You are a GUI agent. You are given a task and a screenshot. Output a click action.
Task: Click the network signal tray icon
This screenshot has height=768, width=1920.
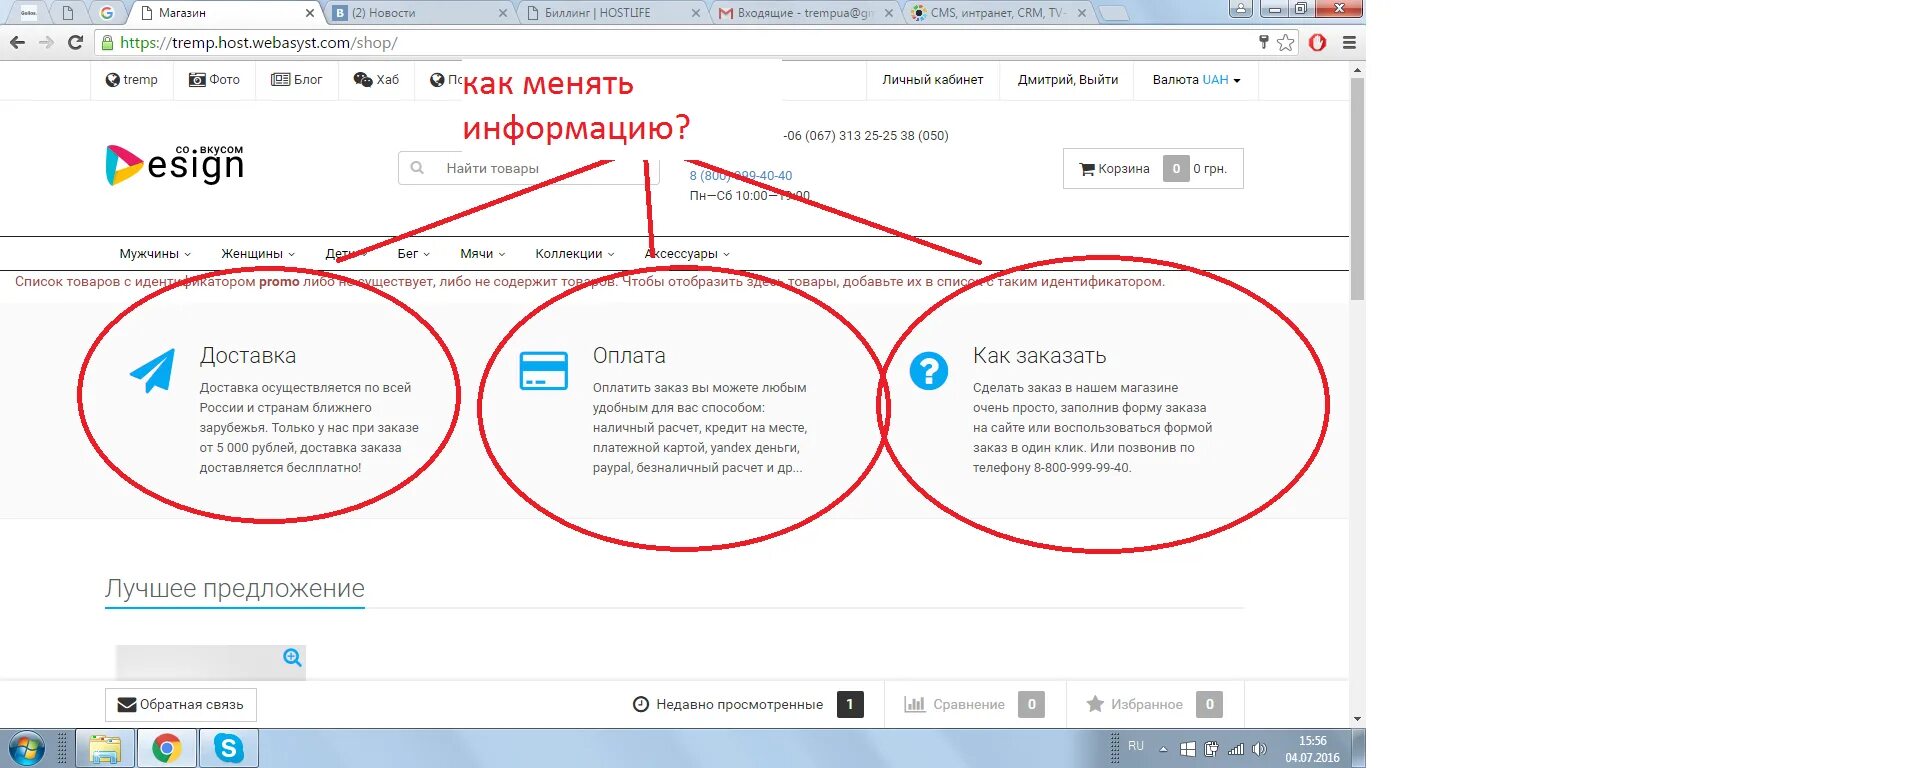click(x=1236, y=749)
